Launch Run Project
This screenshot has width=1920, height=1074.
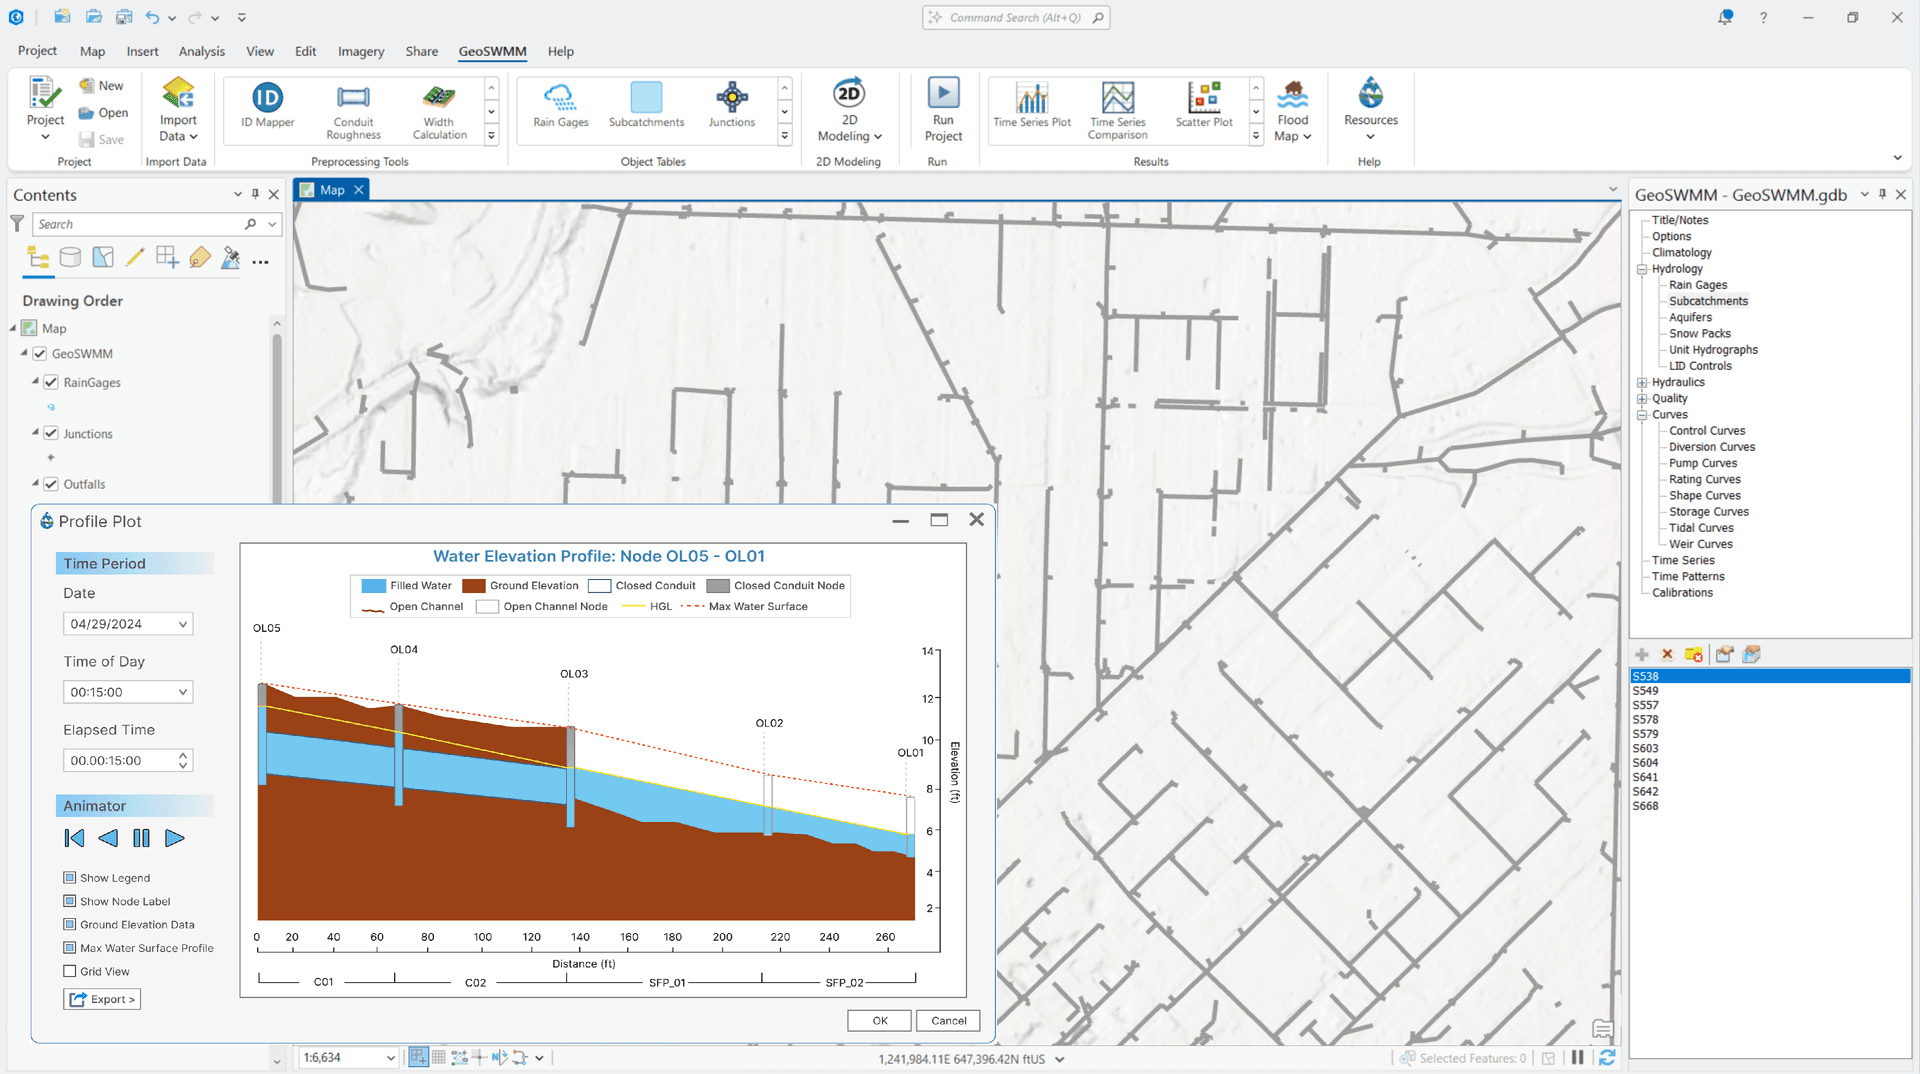point(943,108)
